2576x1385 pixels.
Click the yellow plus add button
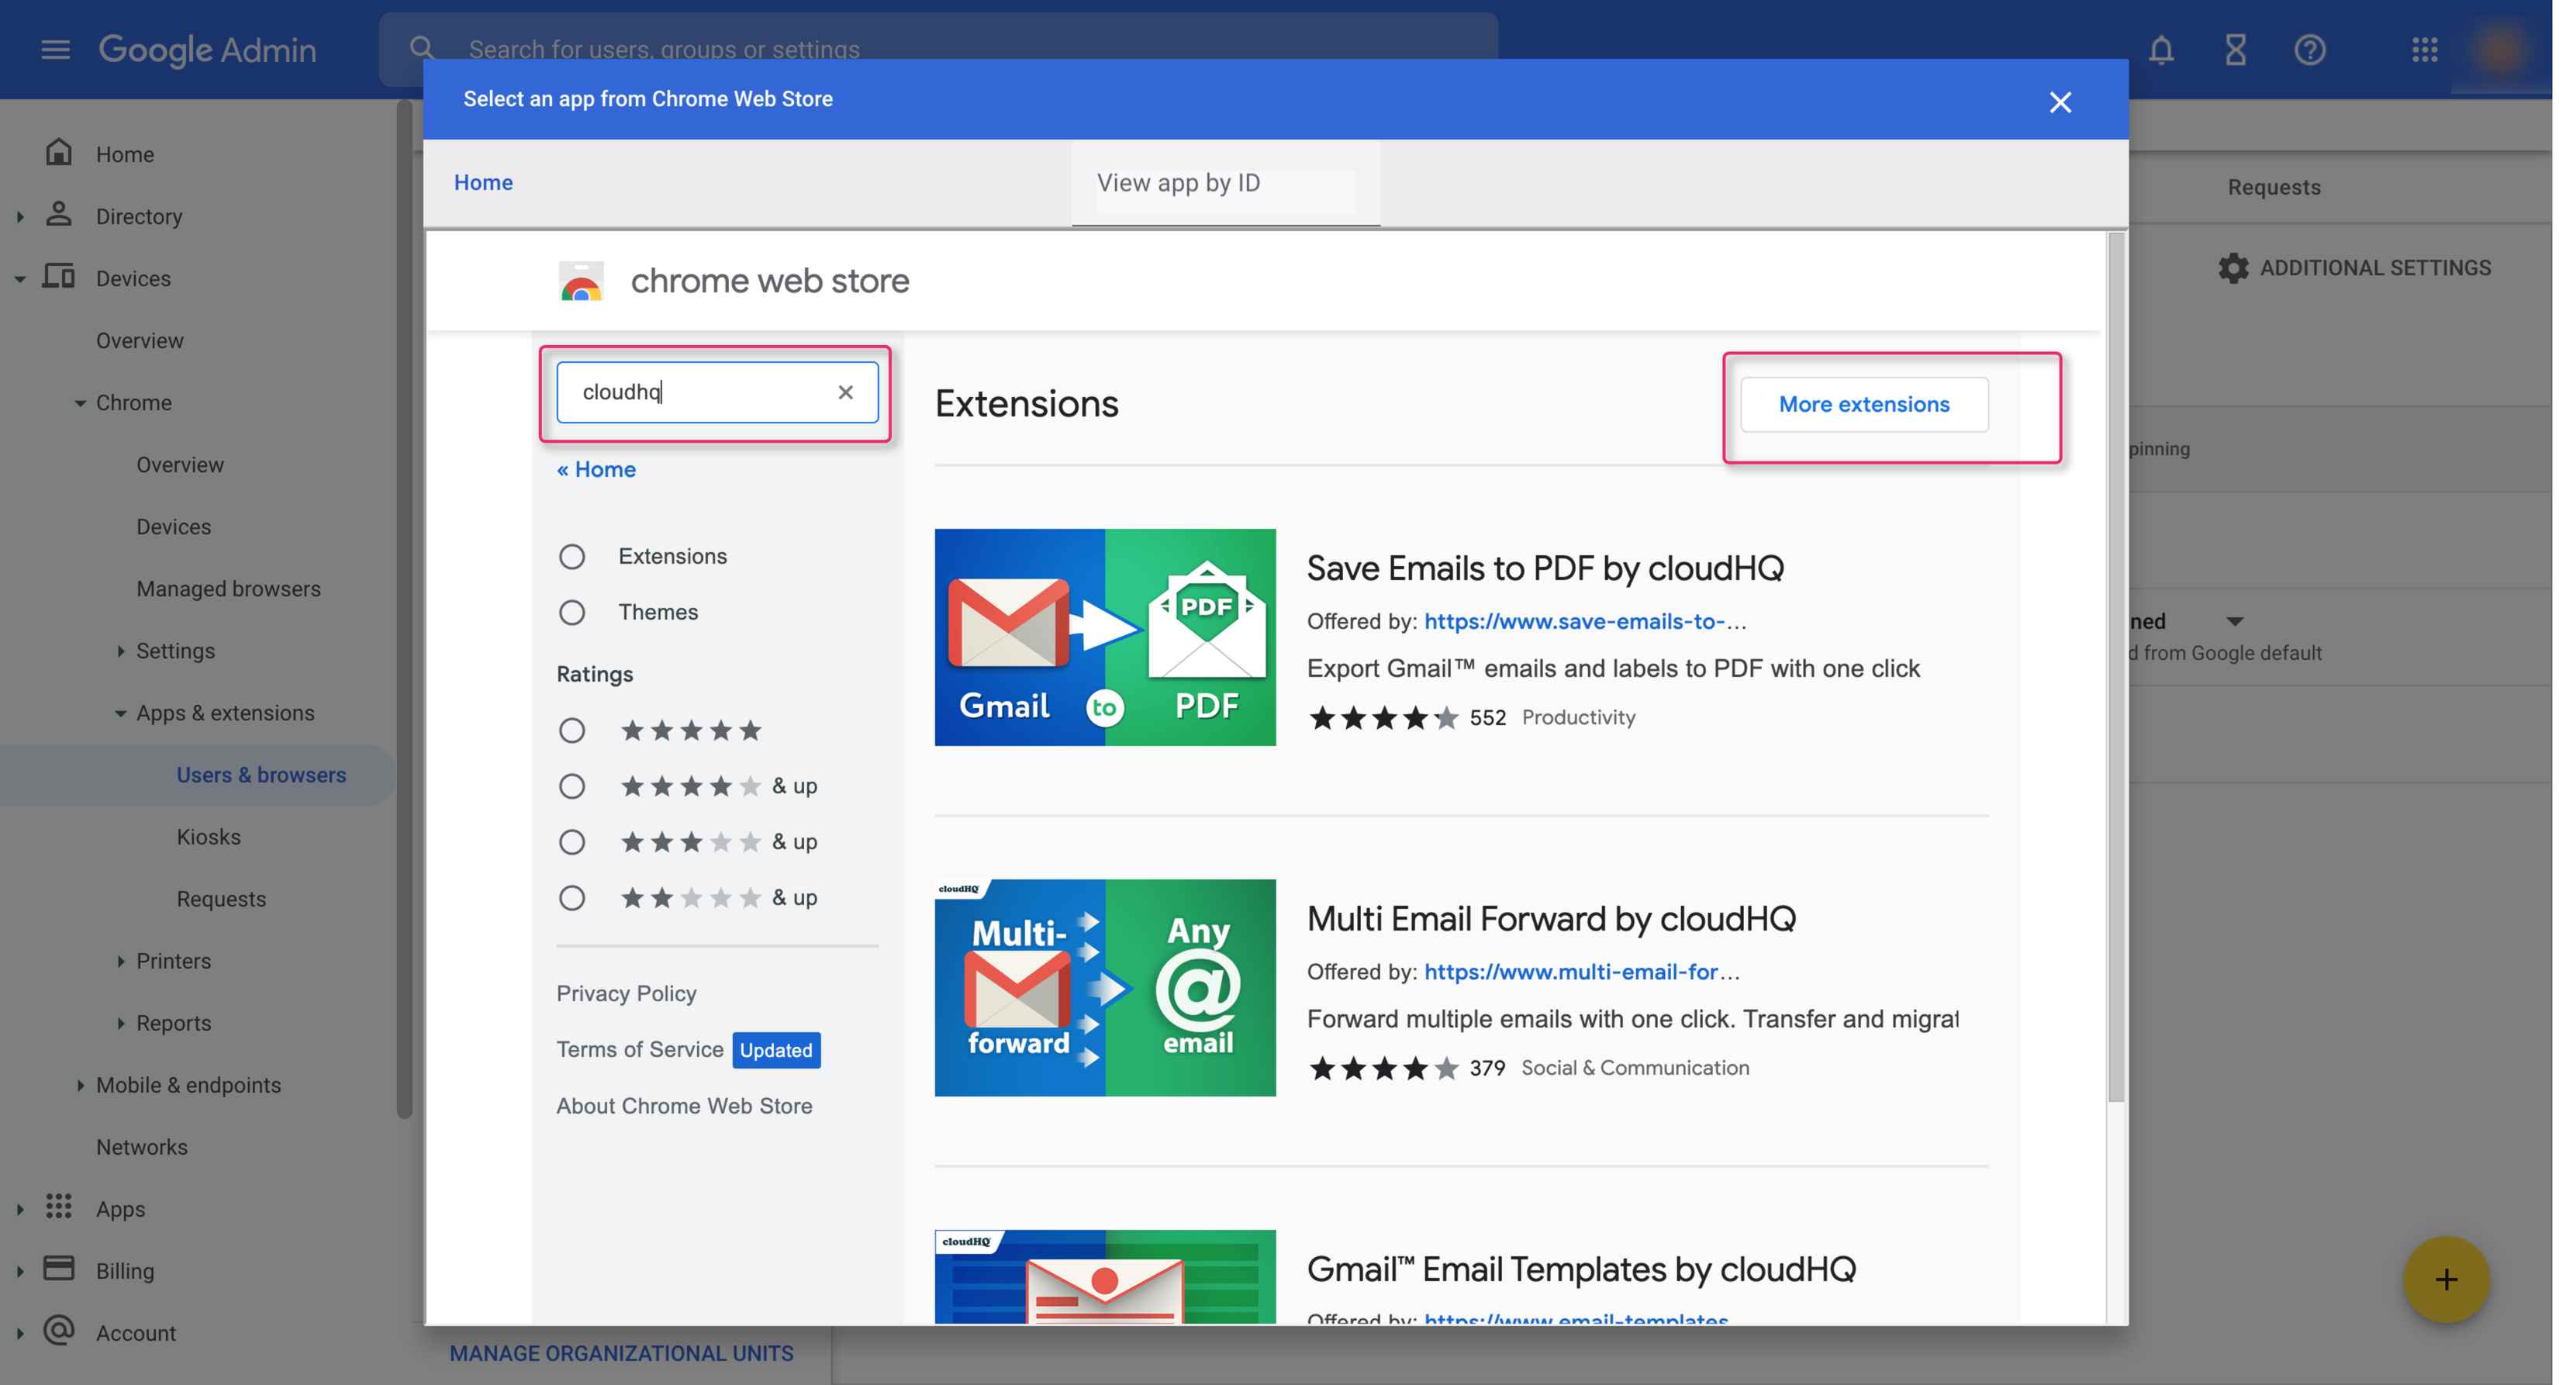tap(2446, 1279)
